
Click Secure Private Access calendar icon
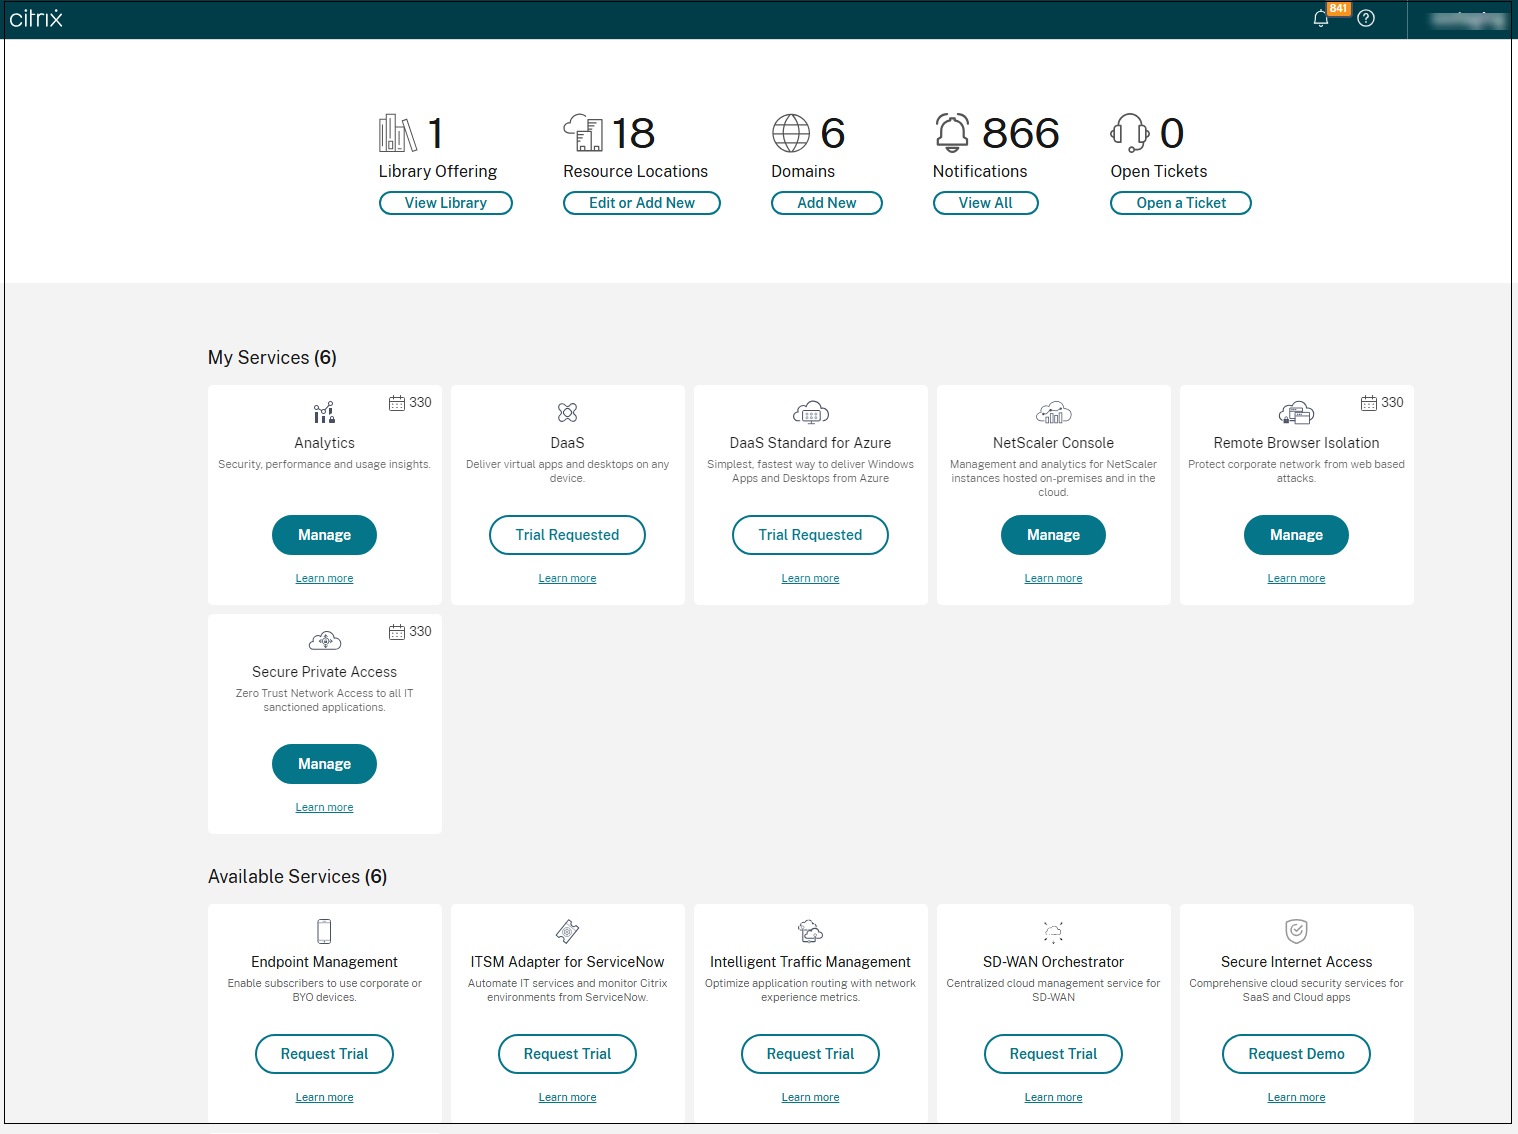click(397, 632)
